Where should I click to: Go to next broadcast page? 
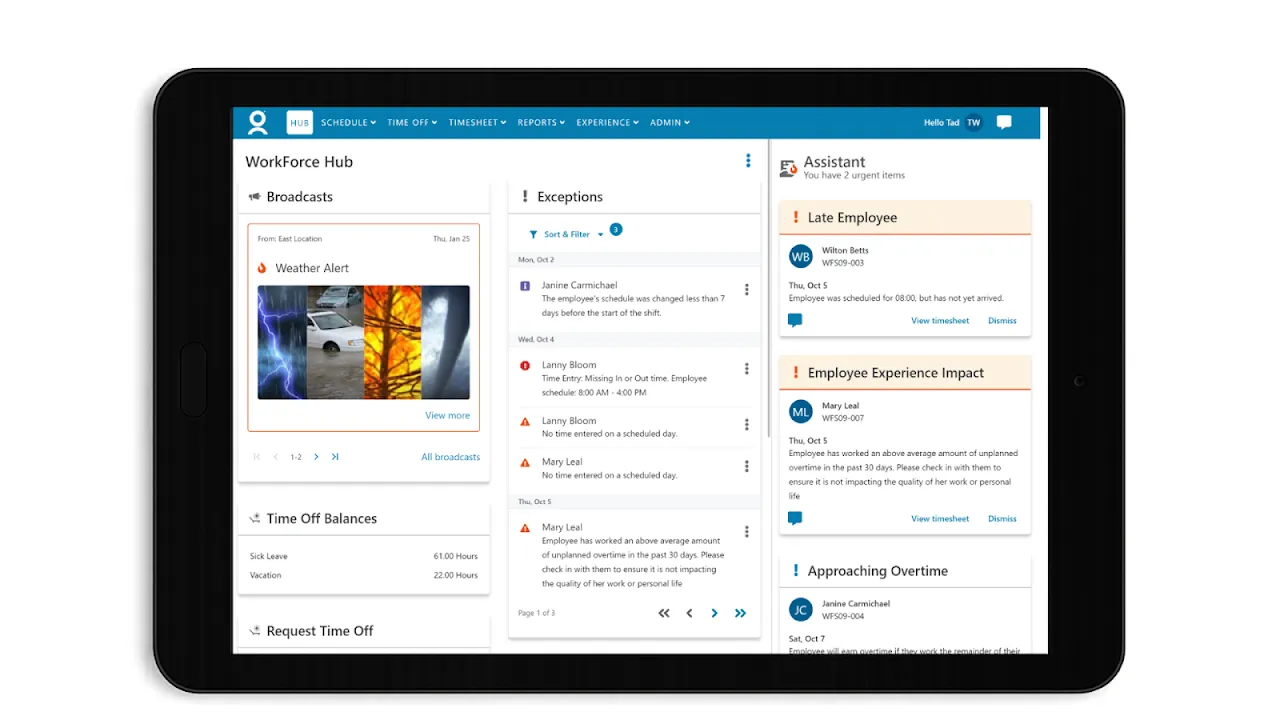(x=316, y=457)
